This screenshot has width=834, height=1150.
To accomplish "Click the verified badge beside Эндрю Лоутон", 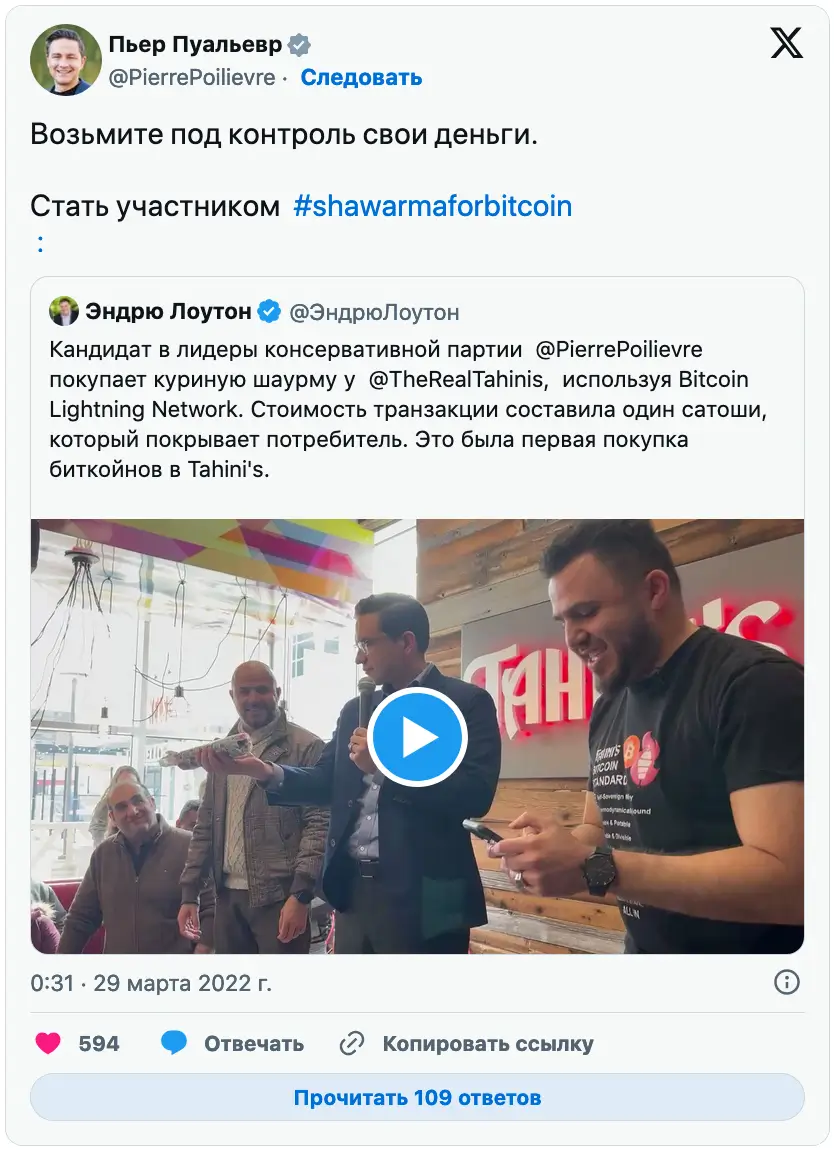I will click(269, 312).
